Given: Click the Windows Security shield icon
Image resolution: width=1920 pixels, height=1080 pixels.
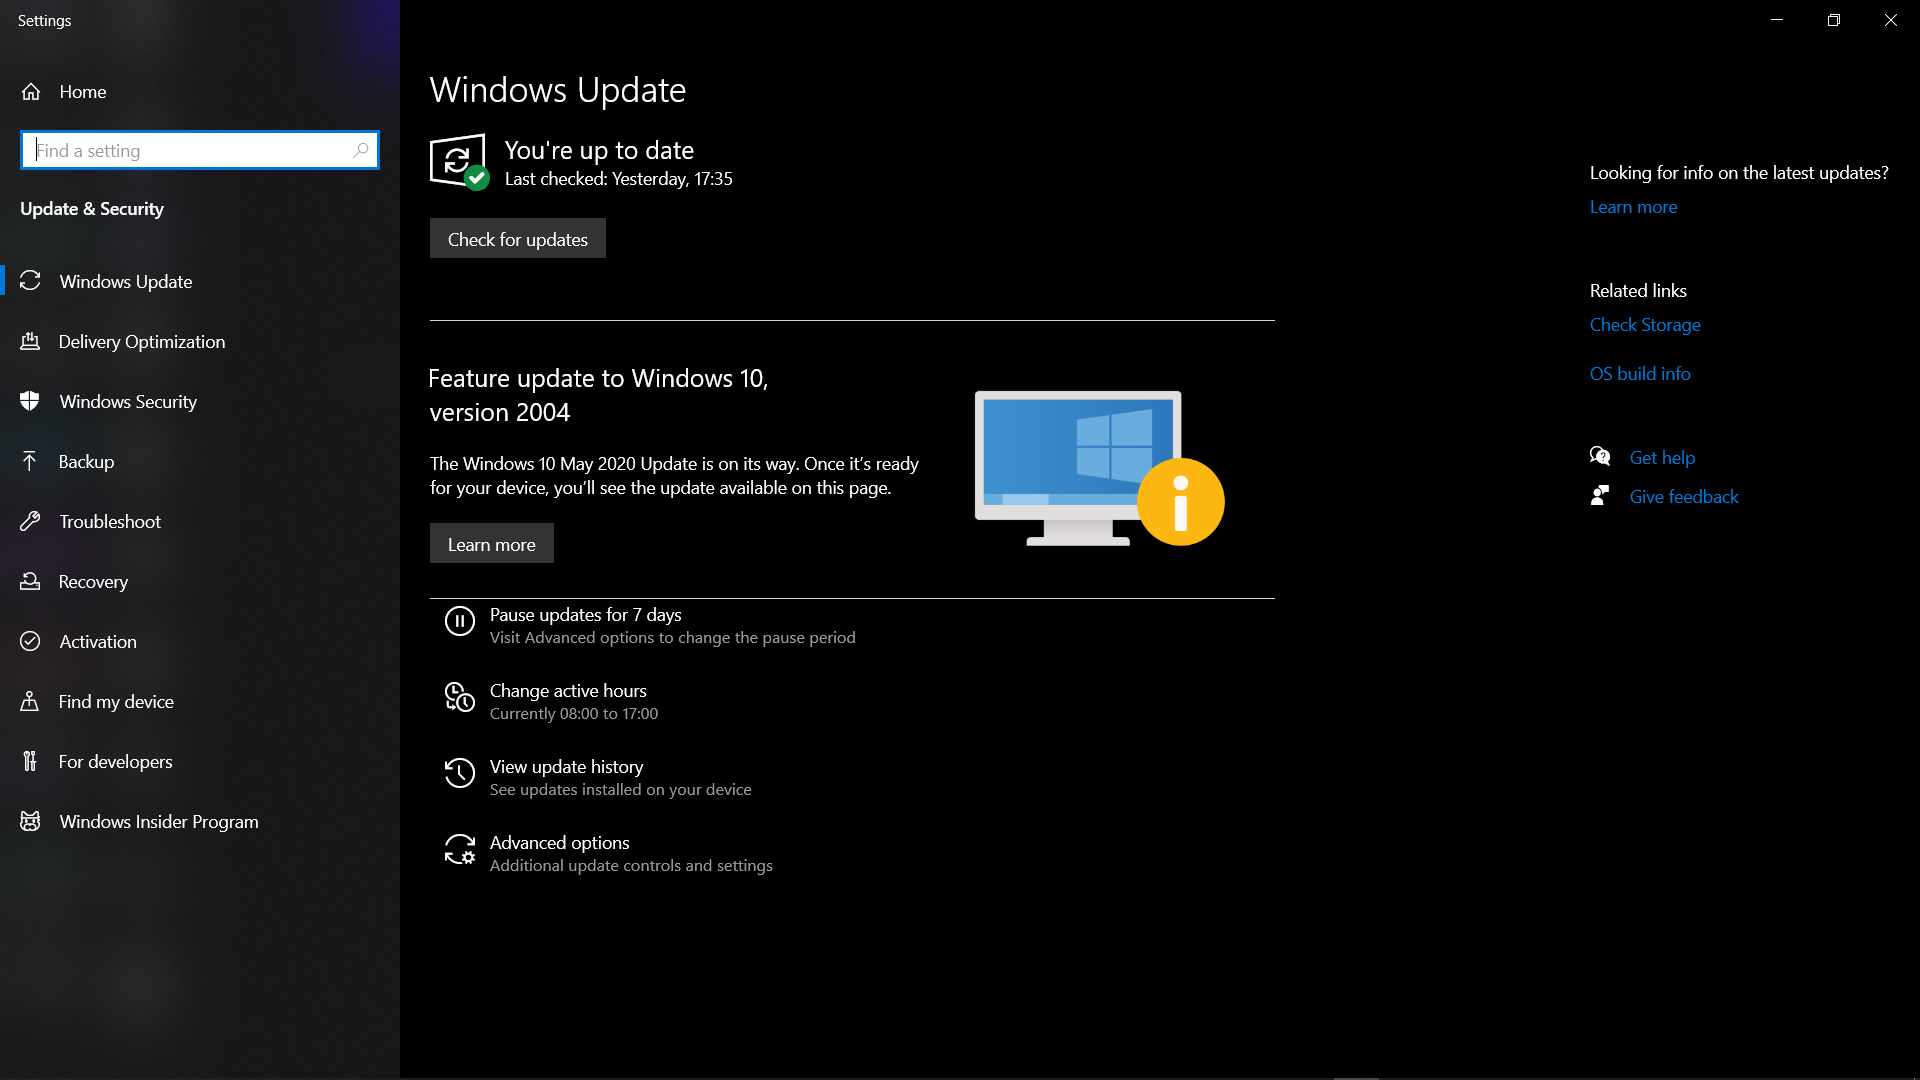Looking at the screenshot, I should [x=30, y=401].
